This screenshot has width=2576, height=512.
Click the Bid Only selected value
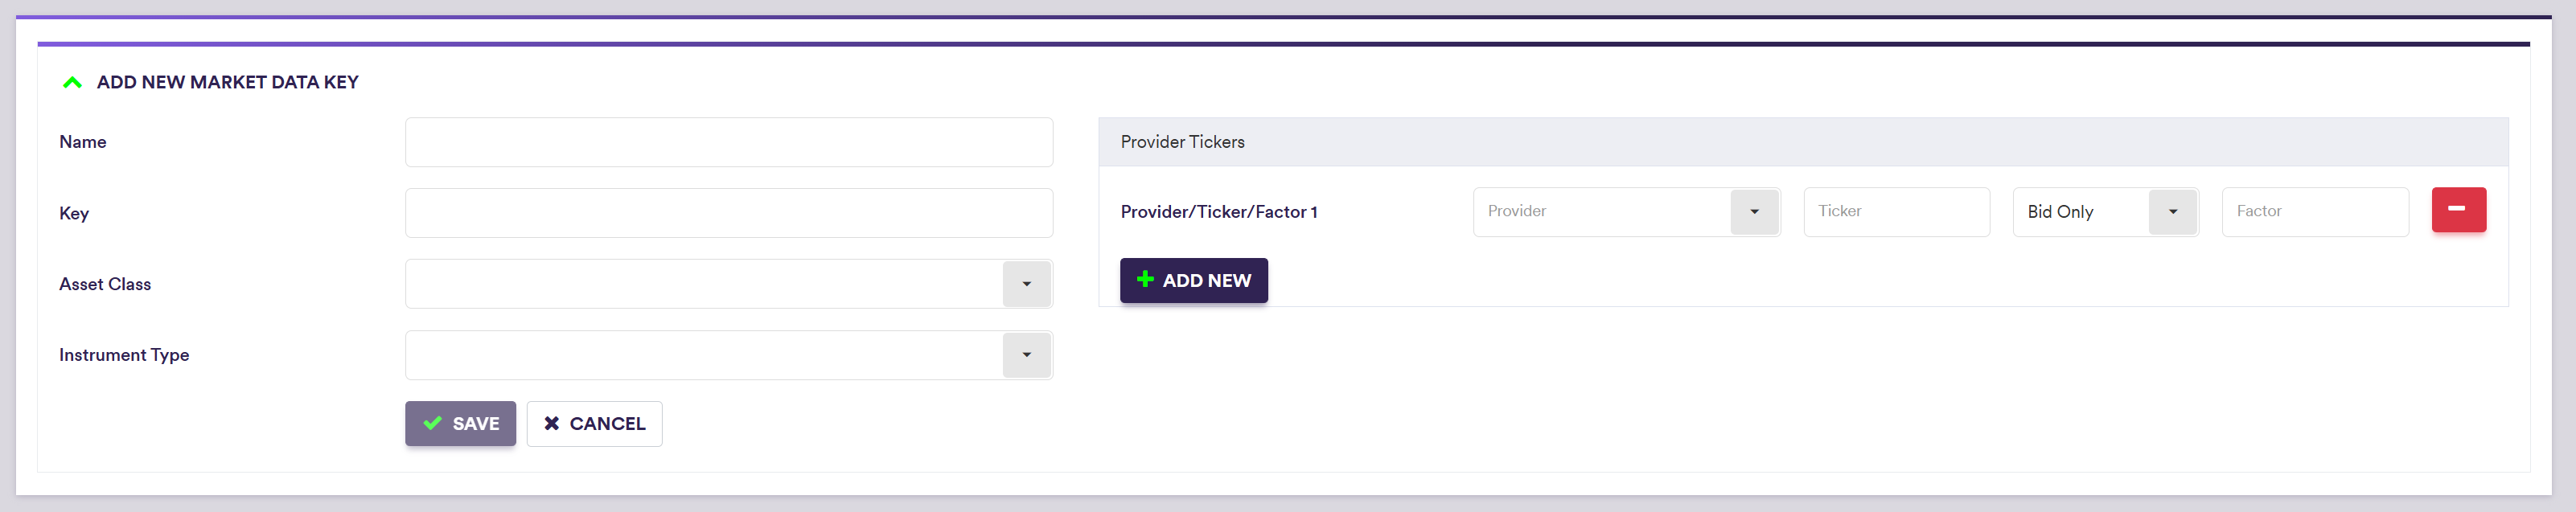pyautogui.click(x=2060, y=212)
